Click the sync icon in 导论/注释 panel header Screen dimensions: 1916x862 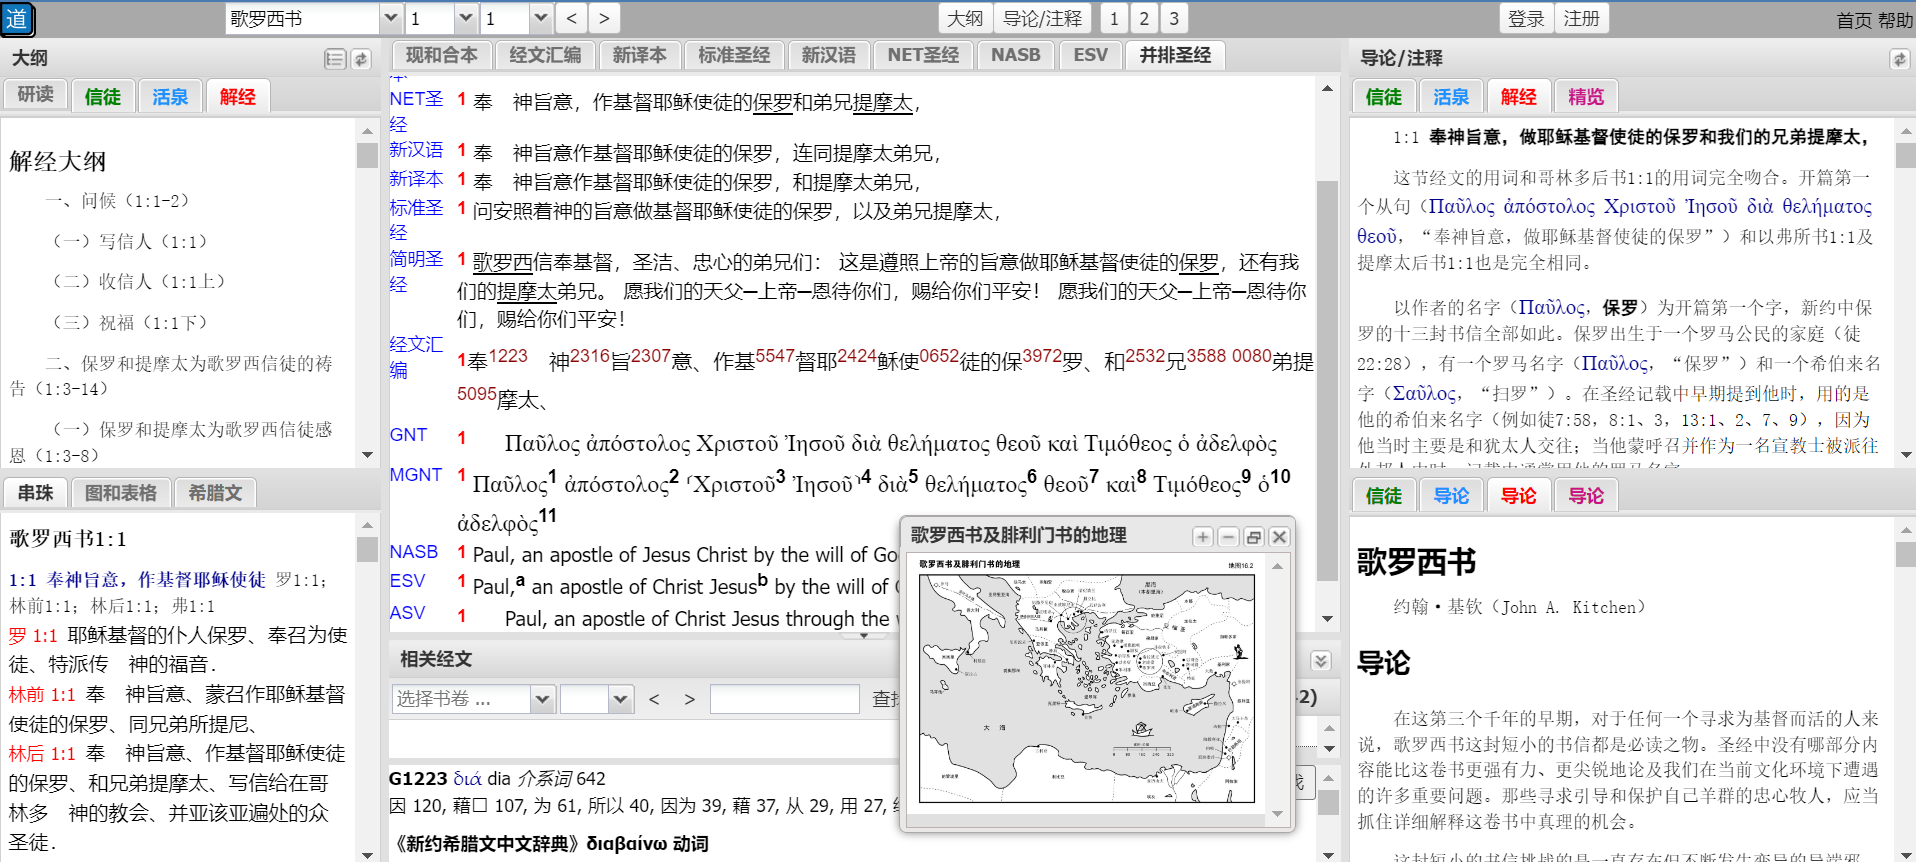click(1899, 59)
